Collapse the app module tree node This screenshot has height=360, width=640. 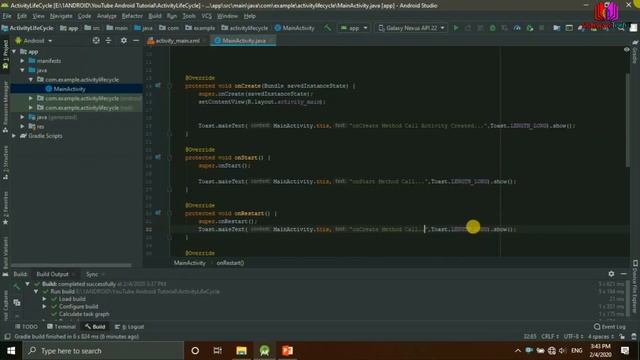(x=14, y=51)
